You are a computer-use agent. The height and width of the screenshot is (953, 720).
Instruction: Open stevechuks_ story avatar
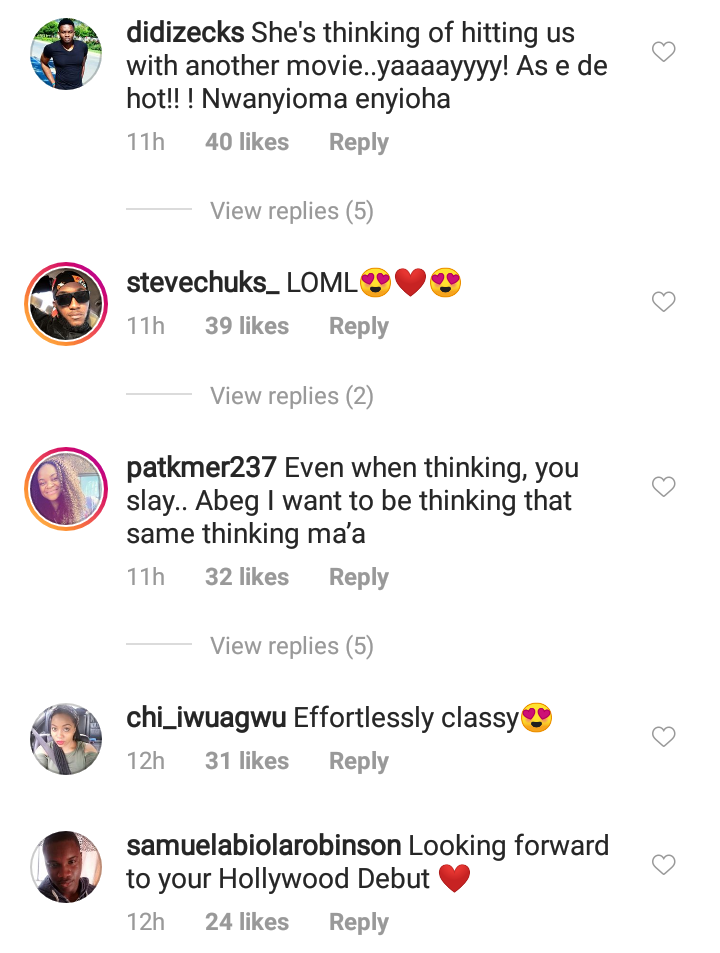67,301
